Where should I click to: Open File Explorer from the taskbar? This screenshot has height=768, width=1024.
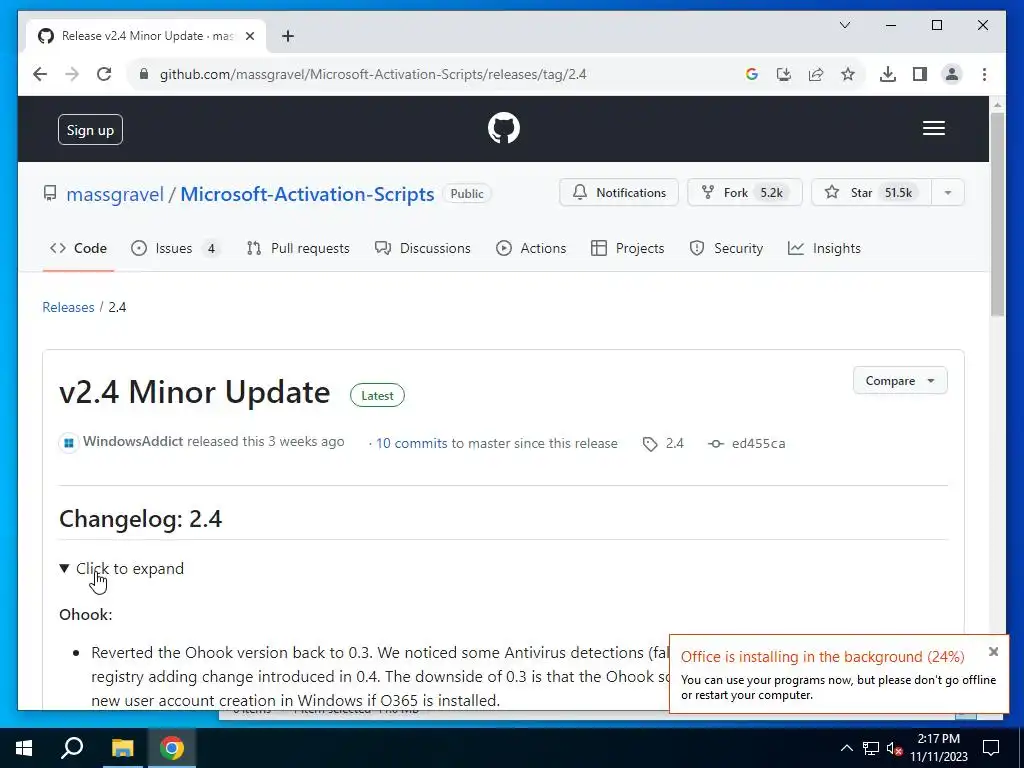tap(122, 748)
